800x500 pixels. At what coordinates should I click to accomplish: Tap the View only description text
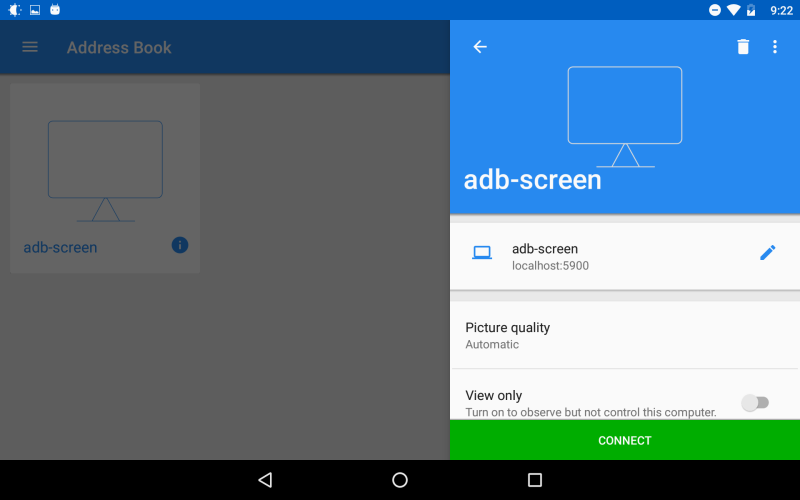591,412
